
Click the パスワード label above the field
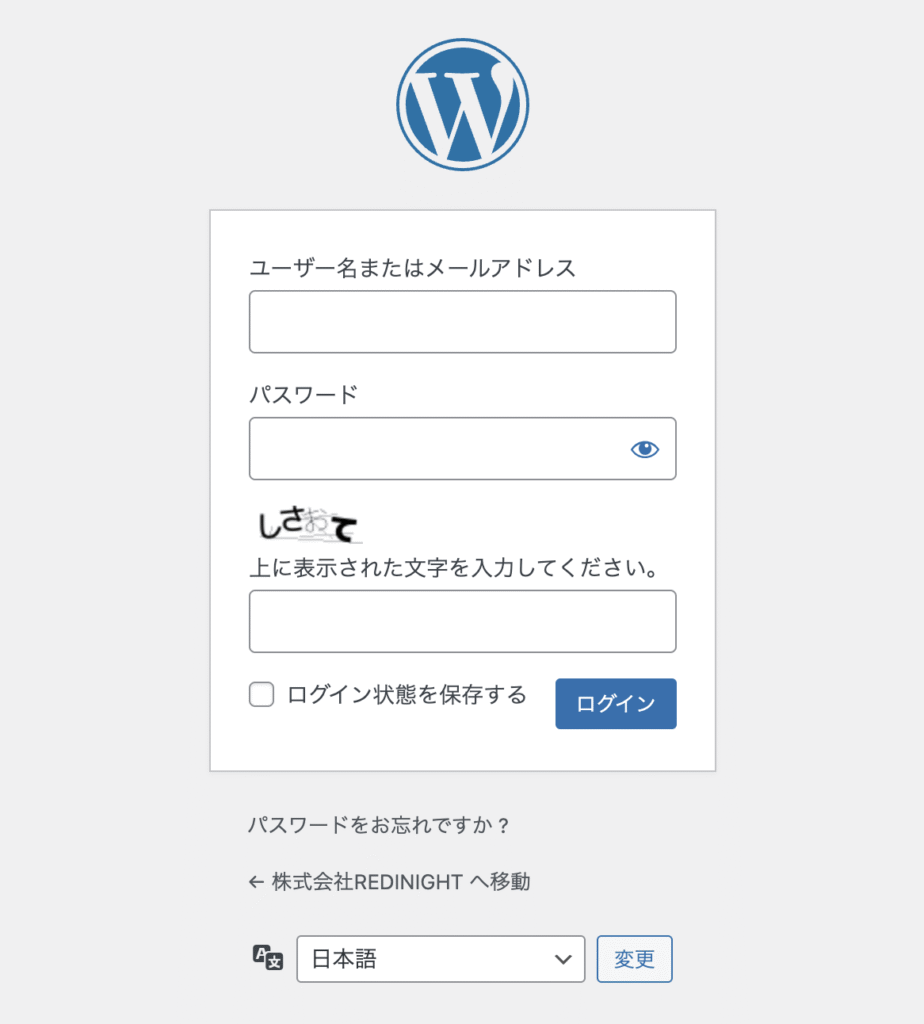303,394
